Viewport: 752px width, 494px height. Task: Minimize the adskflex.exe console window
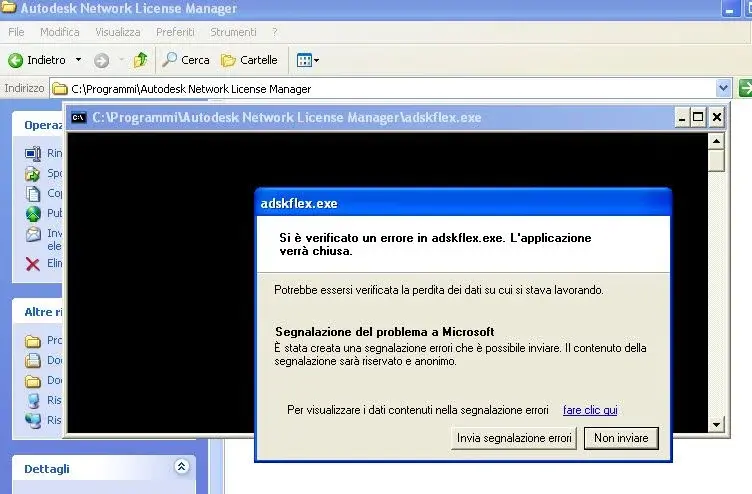(682, 118)
